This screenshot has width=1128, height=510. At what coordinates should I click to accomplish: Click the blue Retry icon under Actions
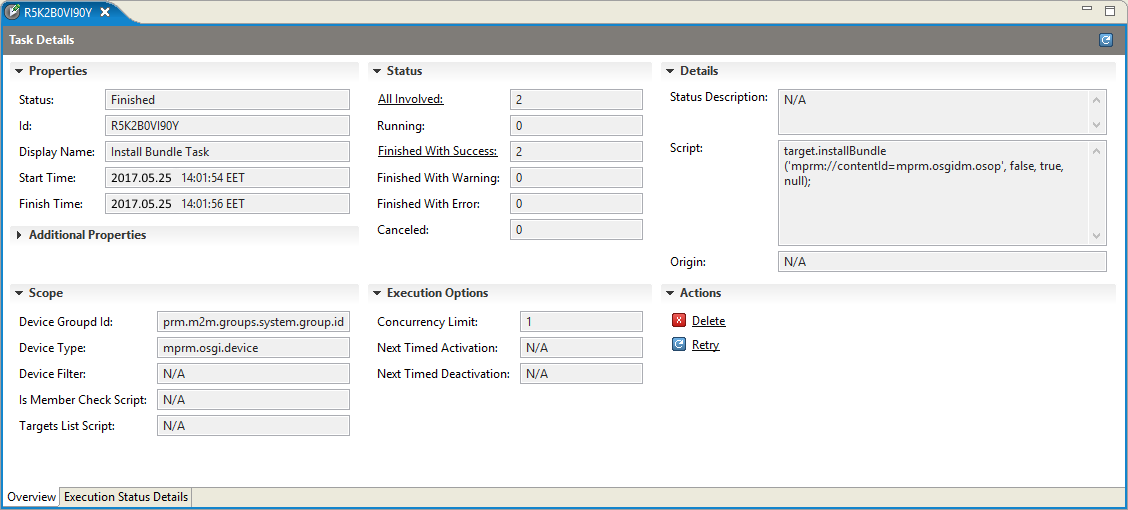coord(678,345)
